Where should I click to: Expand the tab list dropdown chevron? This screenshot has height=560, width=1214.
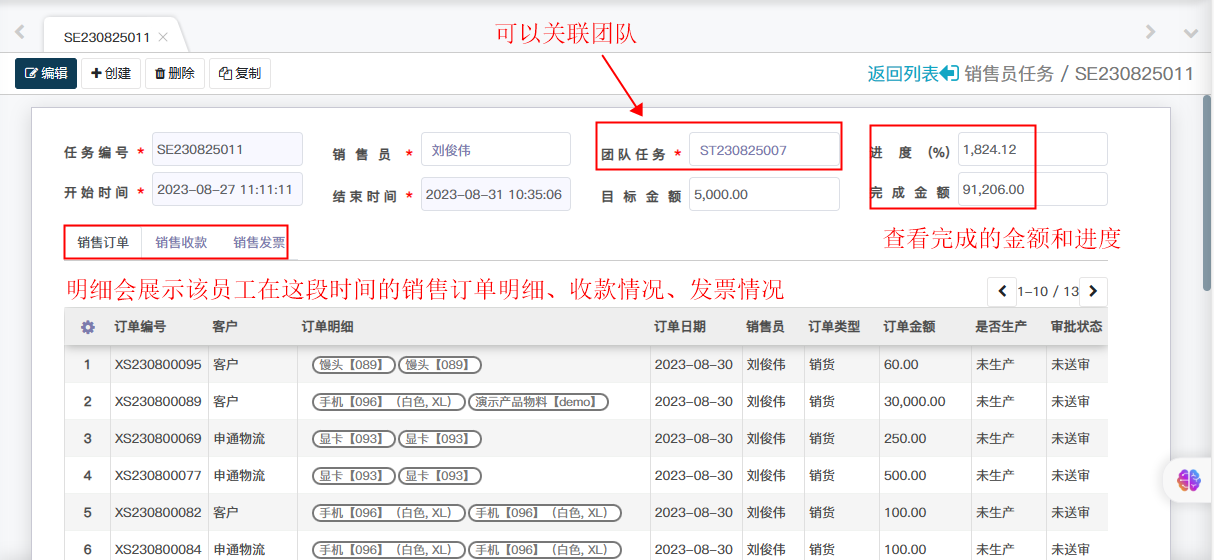(1190, 33)
